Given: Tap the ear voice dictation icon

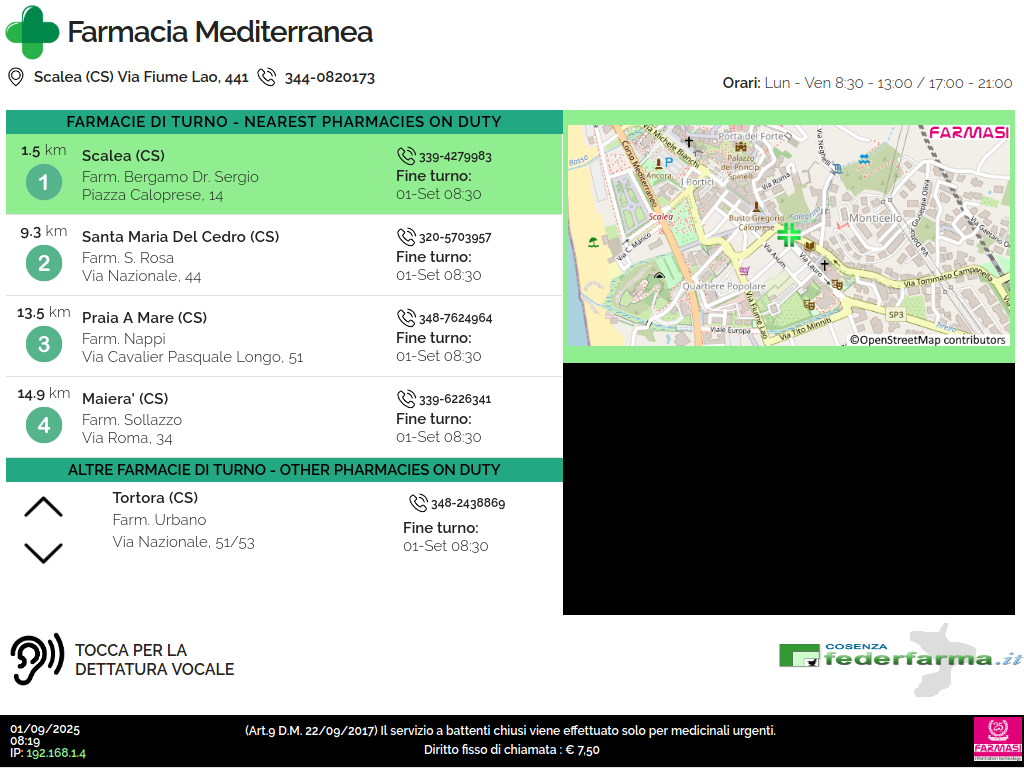Looking at the screenshot, I should 36,659.
